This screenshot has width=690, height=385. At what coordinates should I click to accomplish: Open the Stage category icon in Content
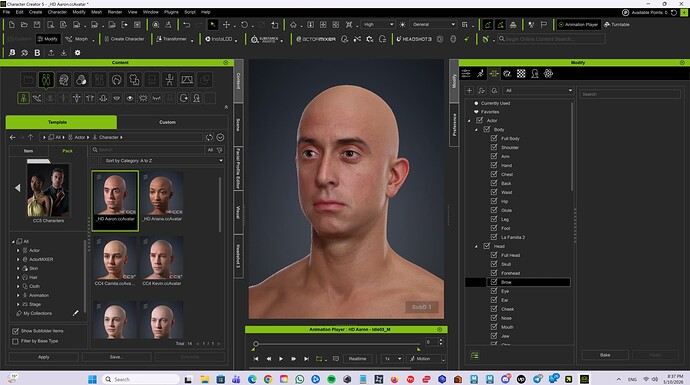187,80
